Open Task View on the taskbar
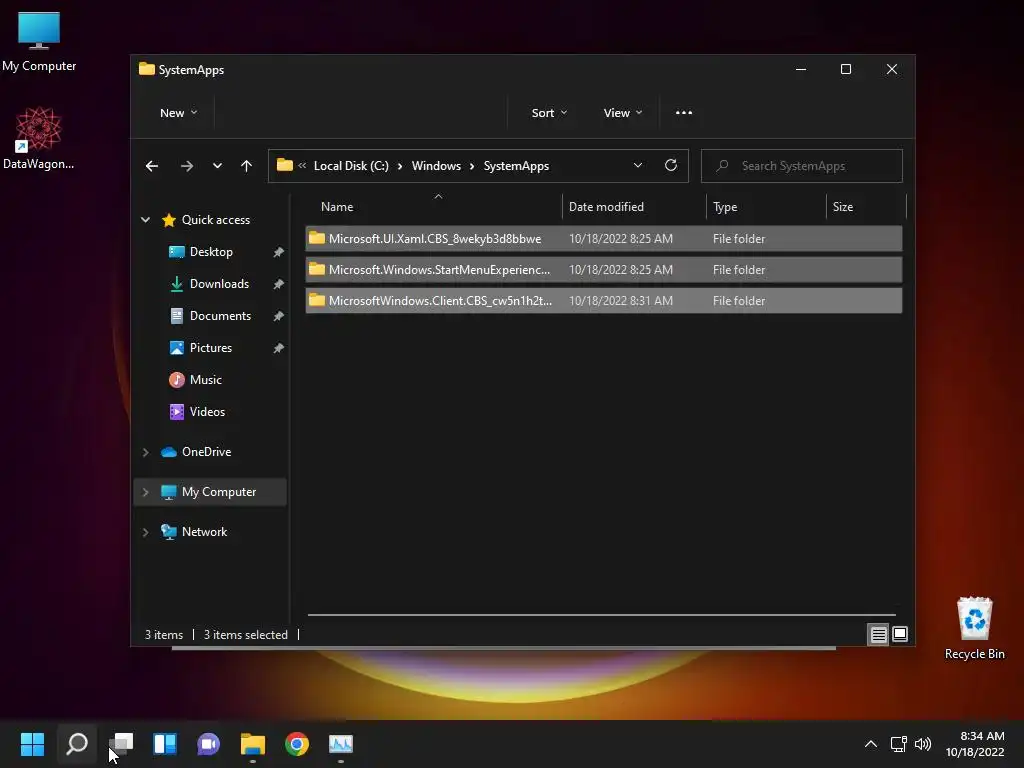This screenshot has height=768, width=1024. pos(121,744)
